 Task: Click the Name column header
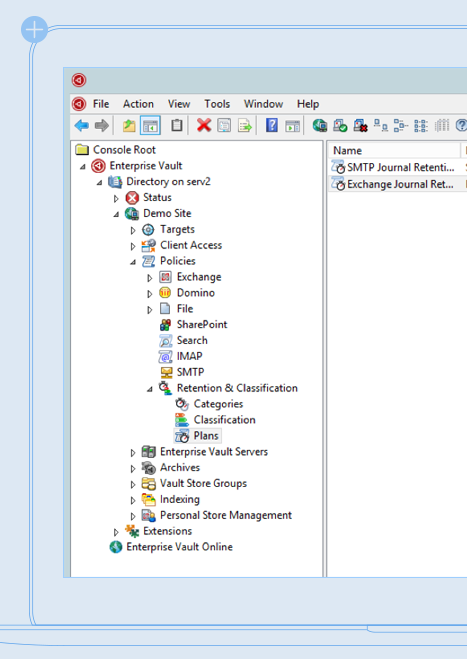pyautogui.click(x=394, y=150)
